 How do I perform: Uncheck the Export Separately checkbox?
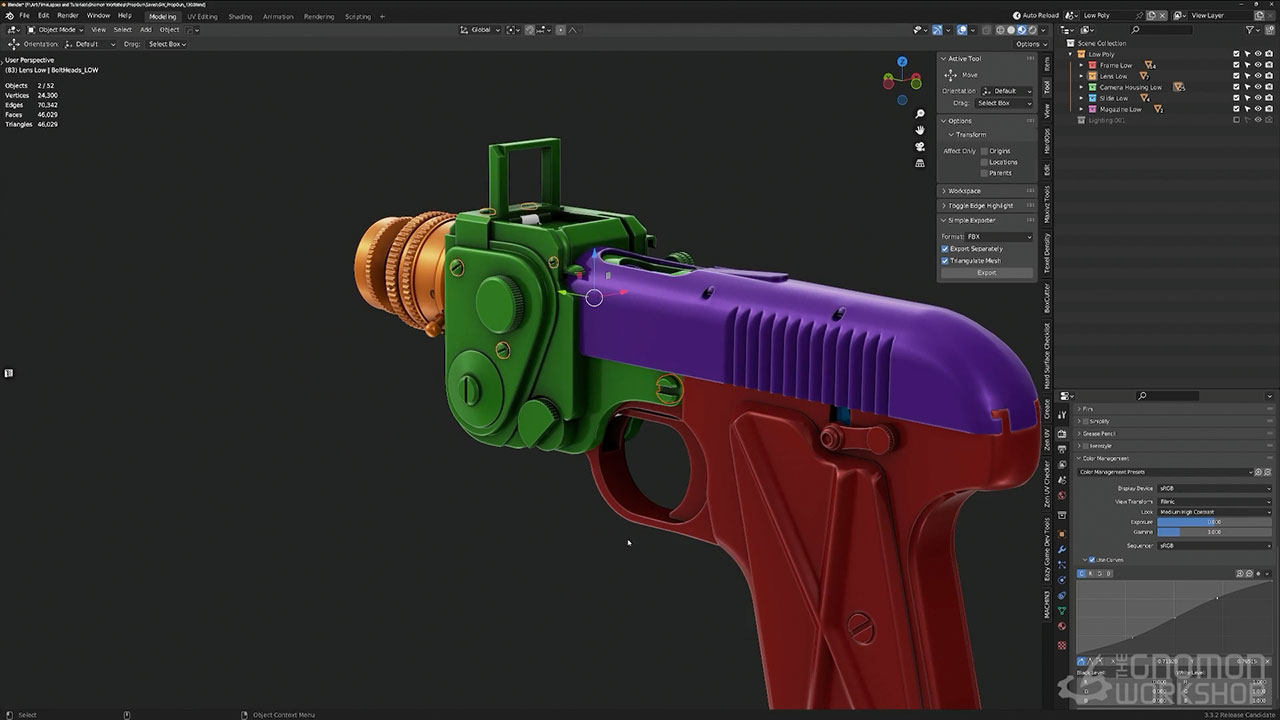pos(945,249)
